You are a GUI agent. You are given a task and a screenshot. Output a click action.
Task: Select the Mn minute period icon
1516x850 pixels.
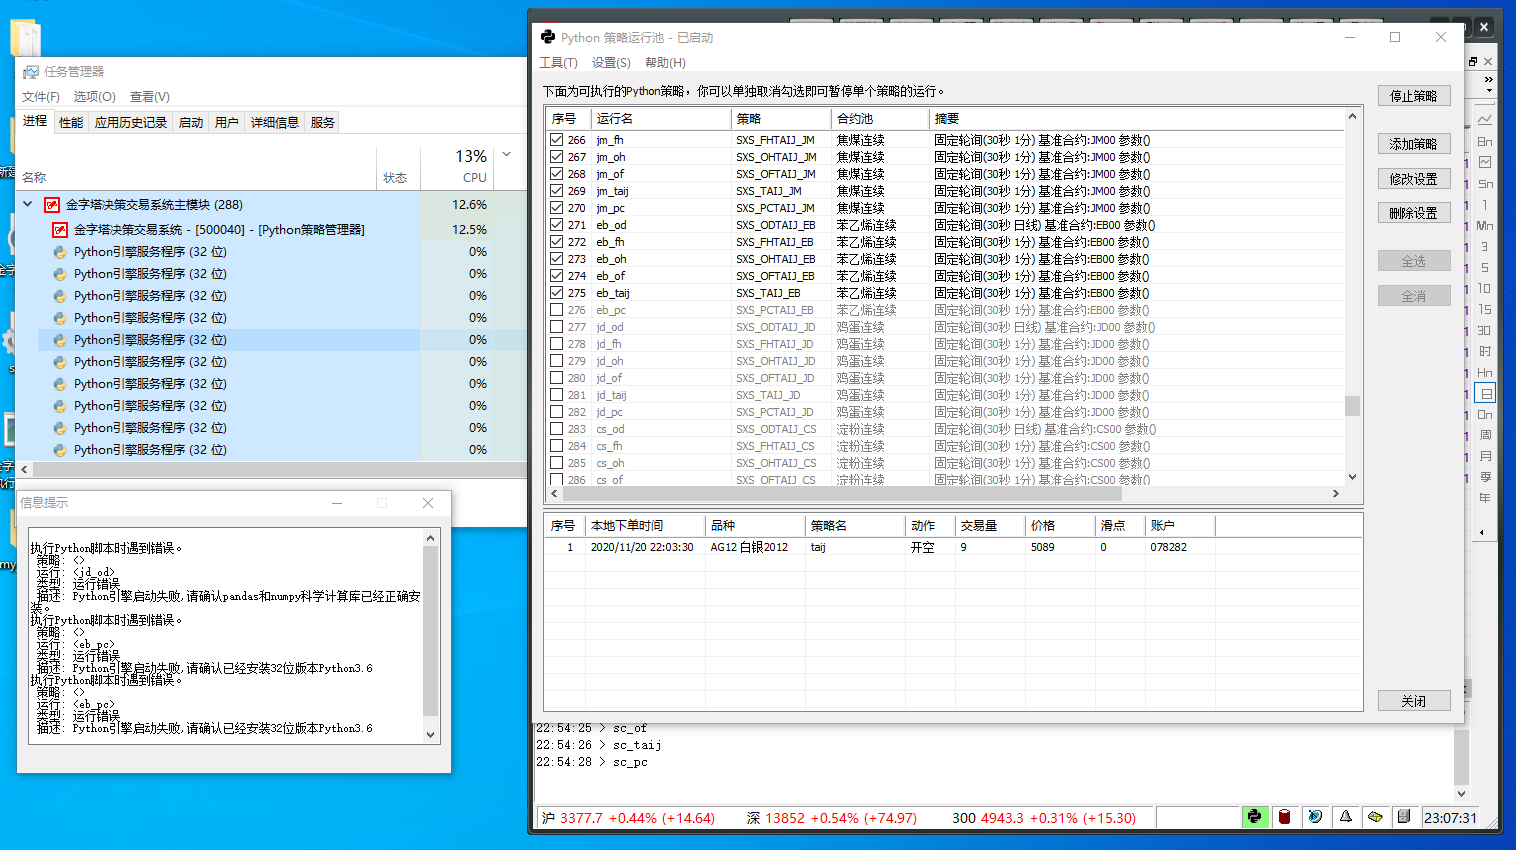[1485, 226]
